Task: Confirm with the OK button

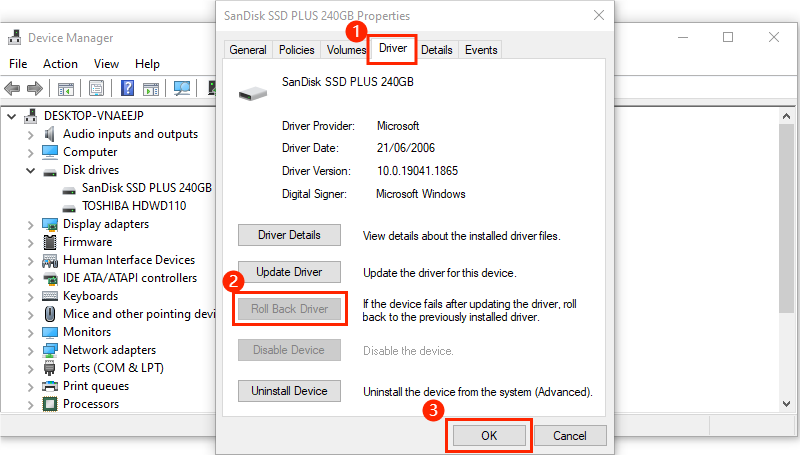Action: point(489,436)
